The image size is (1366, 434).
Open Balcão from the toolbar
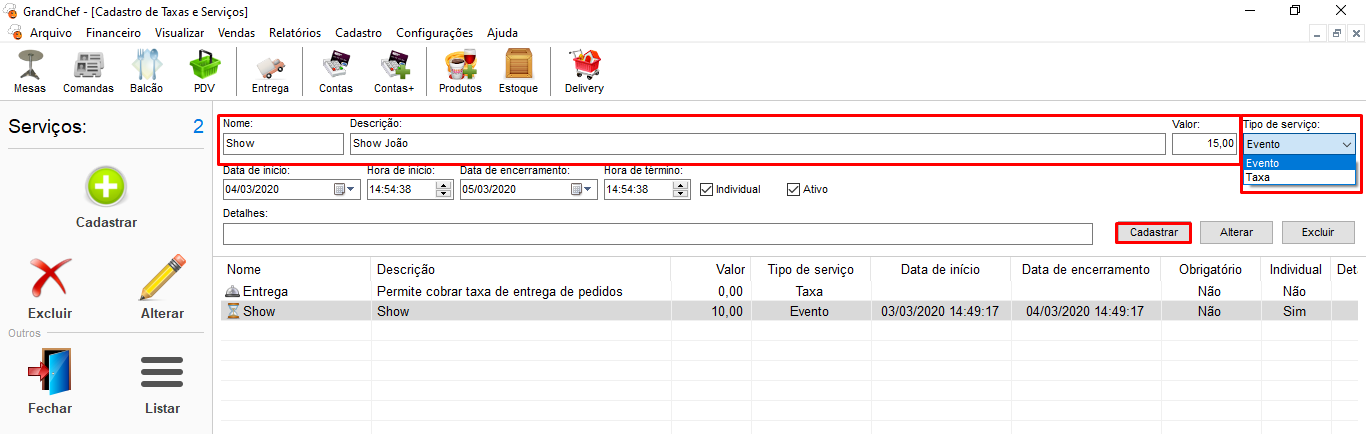(x=146, y=70)
